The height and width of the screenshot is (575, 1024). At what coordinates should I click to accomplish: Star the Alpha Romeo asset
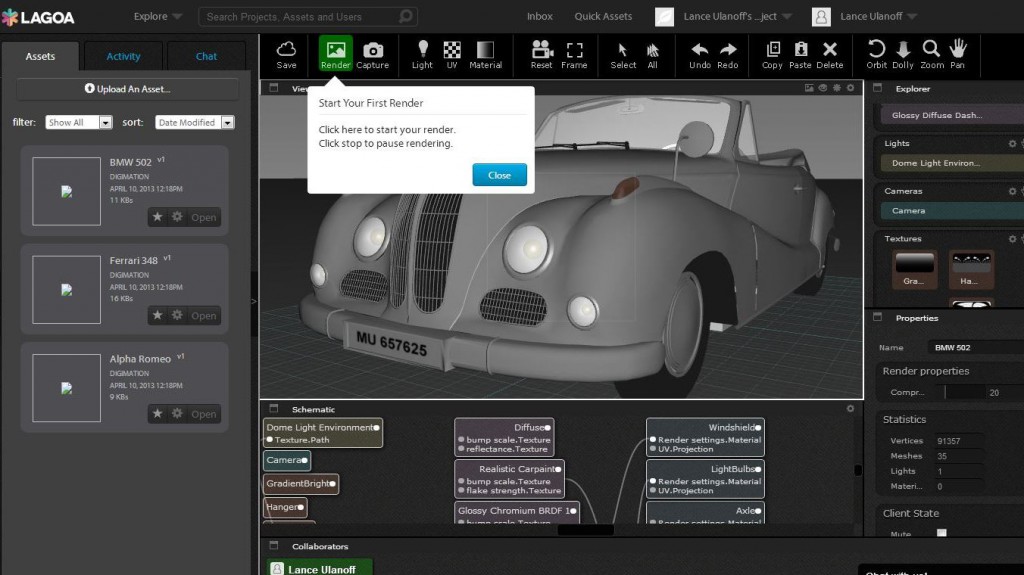click(x=157, y=414)
